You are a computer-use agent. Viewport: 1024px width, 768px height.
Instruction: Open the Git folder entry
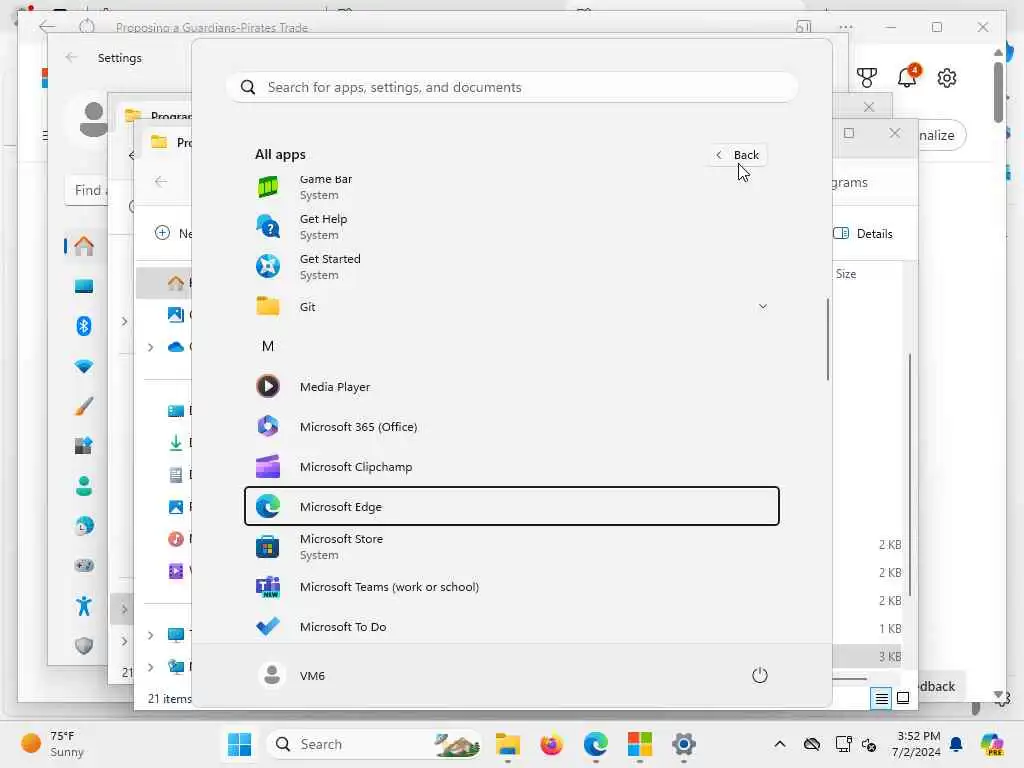pos(511,306)
